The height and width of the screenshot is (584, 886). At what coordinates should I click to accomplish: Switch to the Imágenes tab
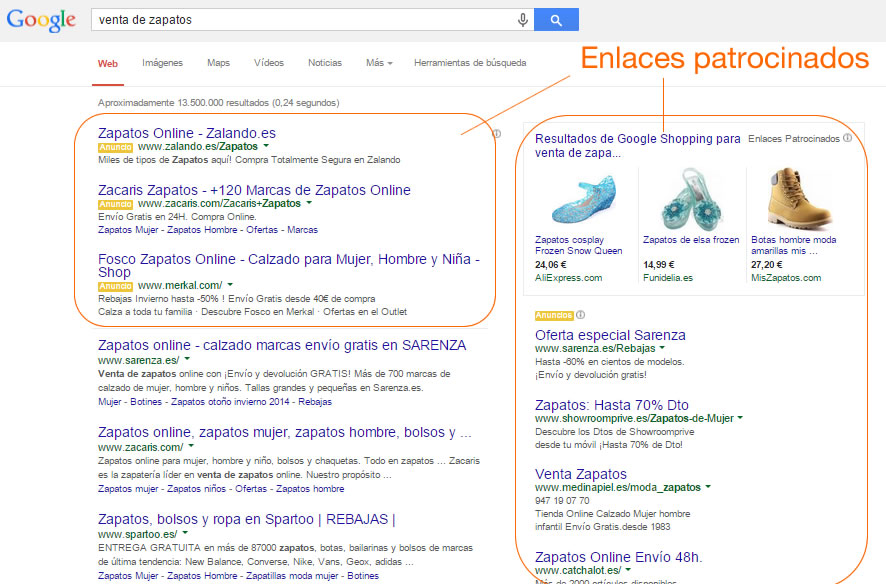coord(163,63)
